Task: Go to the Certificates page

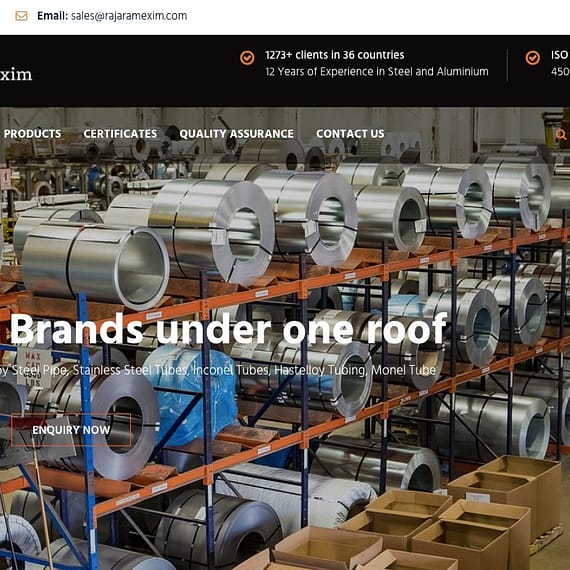Action: point(120,134)
